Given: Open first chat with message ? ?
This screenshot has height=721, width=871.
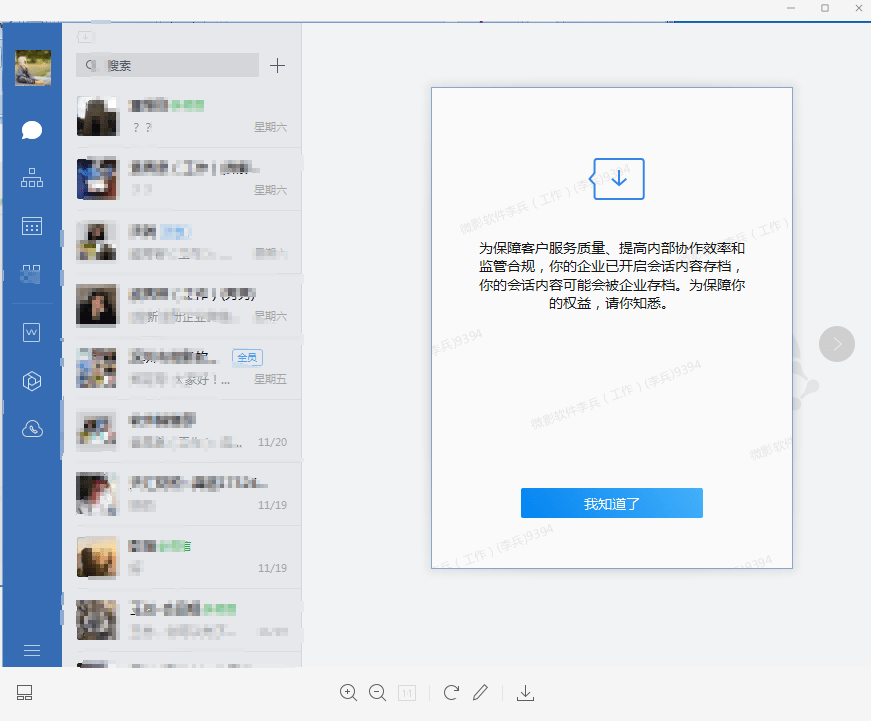Looking at the screenshot, I should [x=182, y=117].
